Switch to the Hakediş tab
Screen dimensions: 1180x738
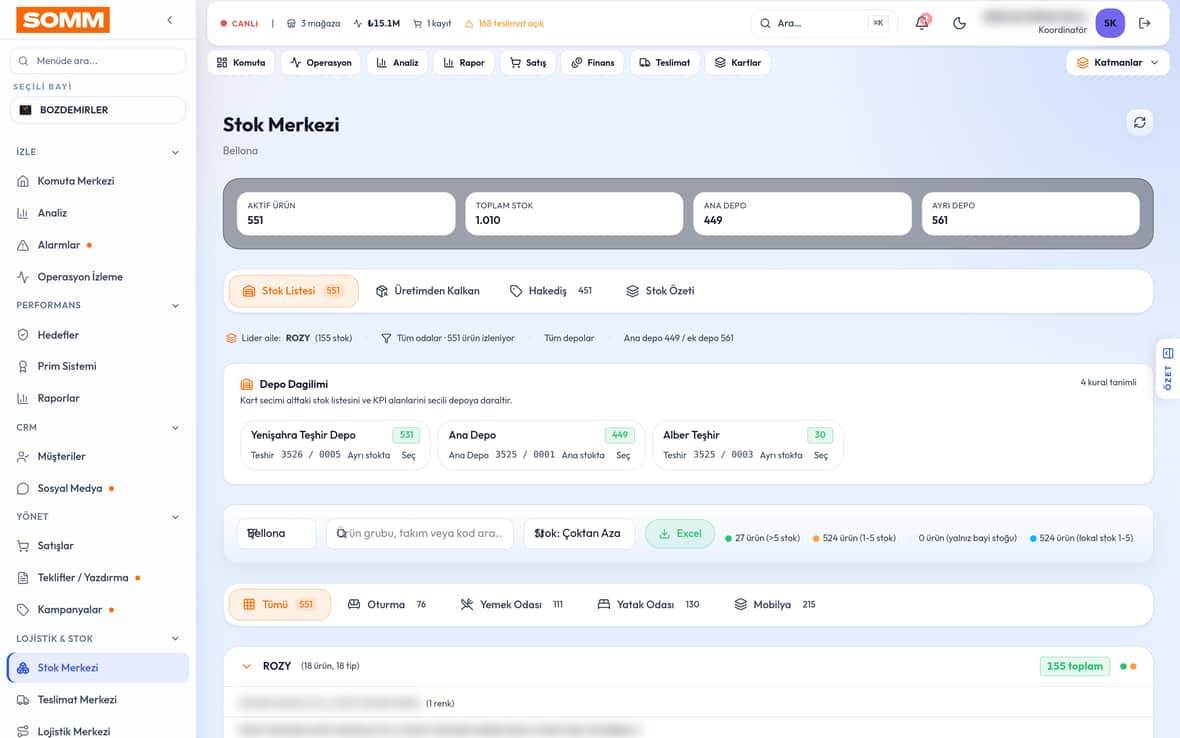[551, 291]
